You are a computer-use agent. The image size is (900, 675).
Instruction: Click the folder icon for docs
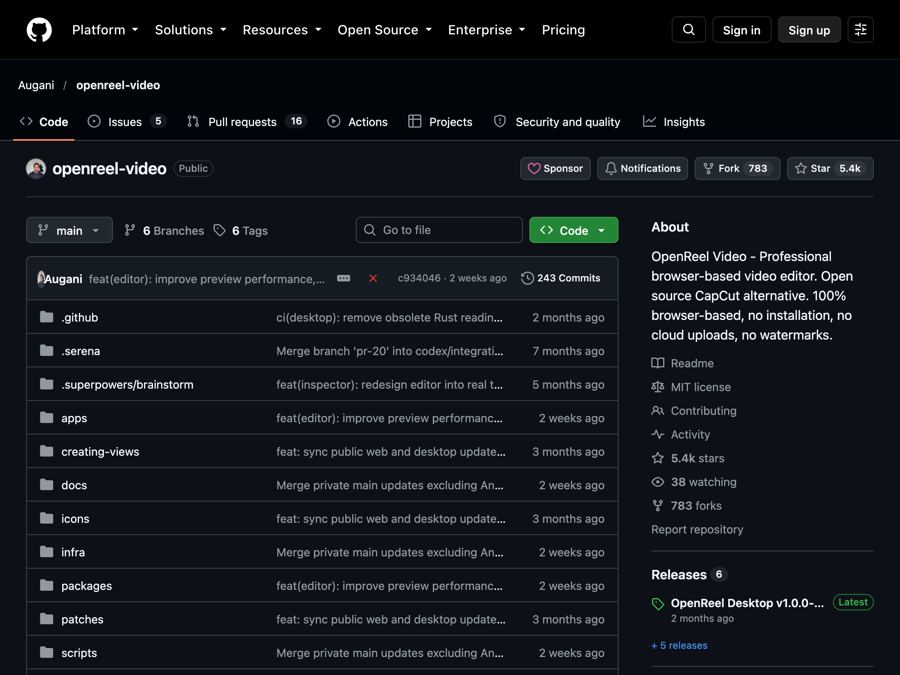pos(46,484)
